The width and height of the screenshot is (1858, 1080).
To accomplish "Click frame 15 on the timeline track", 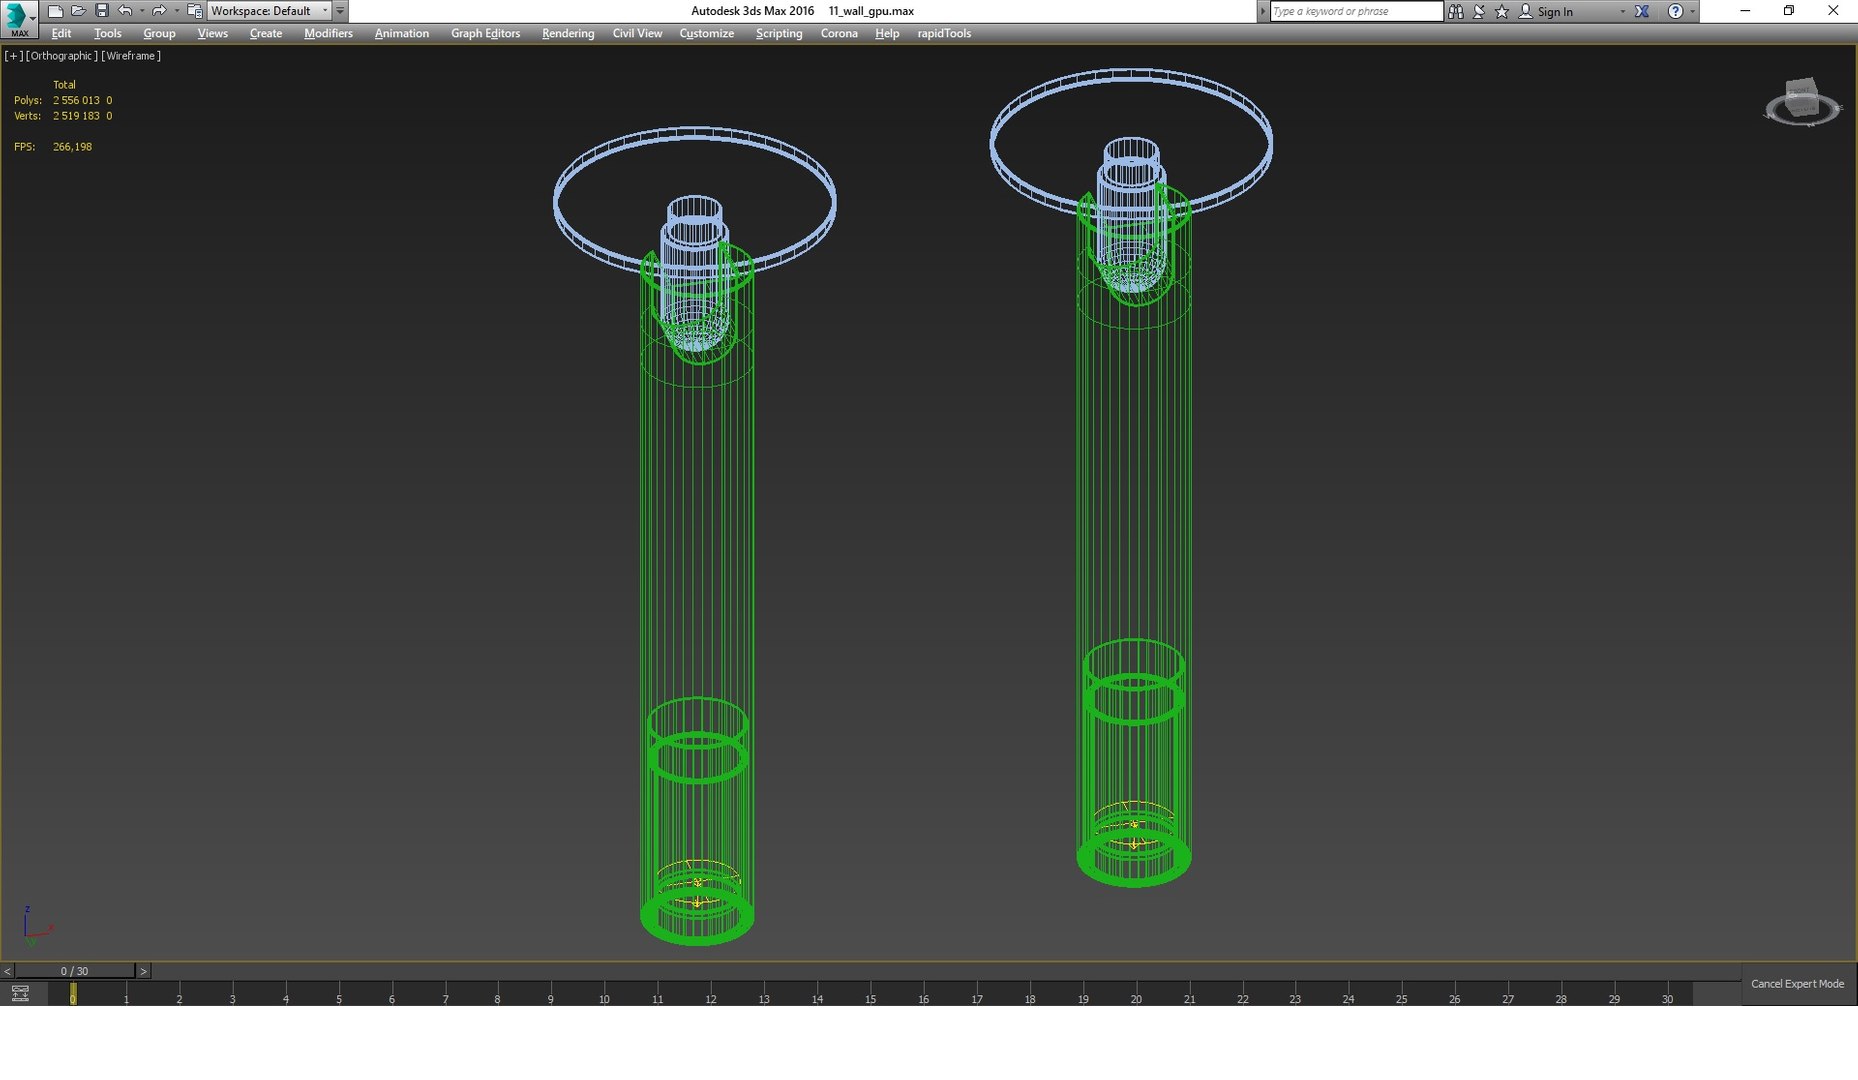I will coord(871,995).
